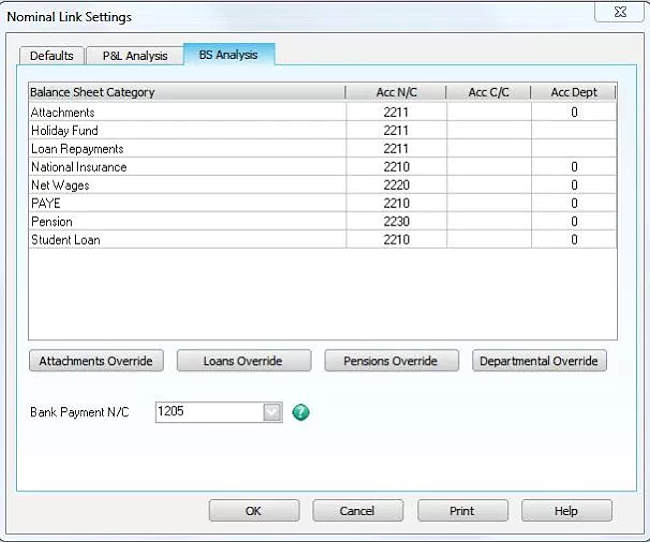Click Acc N/C 2230 for Pension
Image resolution: width=650 pixels, height=542 pixels.
coord(396,221)
